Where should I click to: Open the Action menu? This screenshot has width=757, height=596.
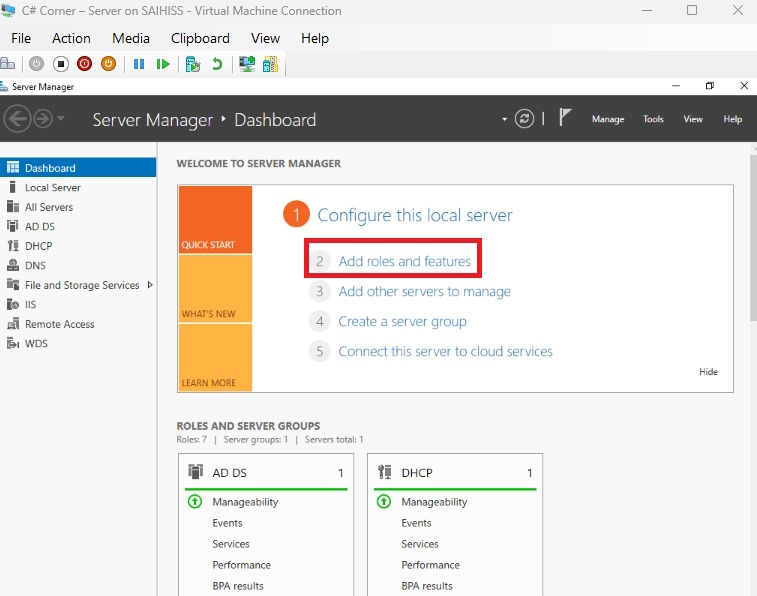coord(71,38)
